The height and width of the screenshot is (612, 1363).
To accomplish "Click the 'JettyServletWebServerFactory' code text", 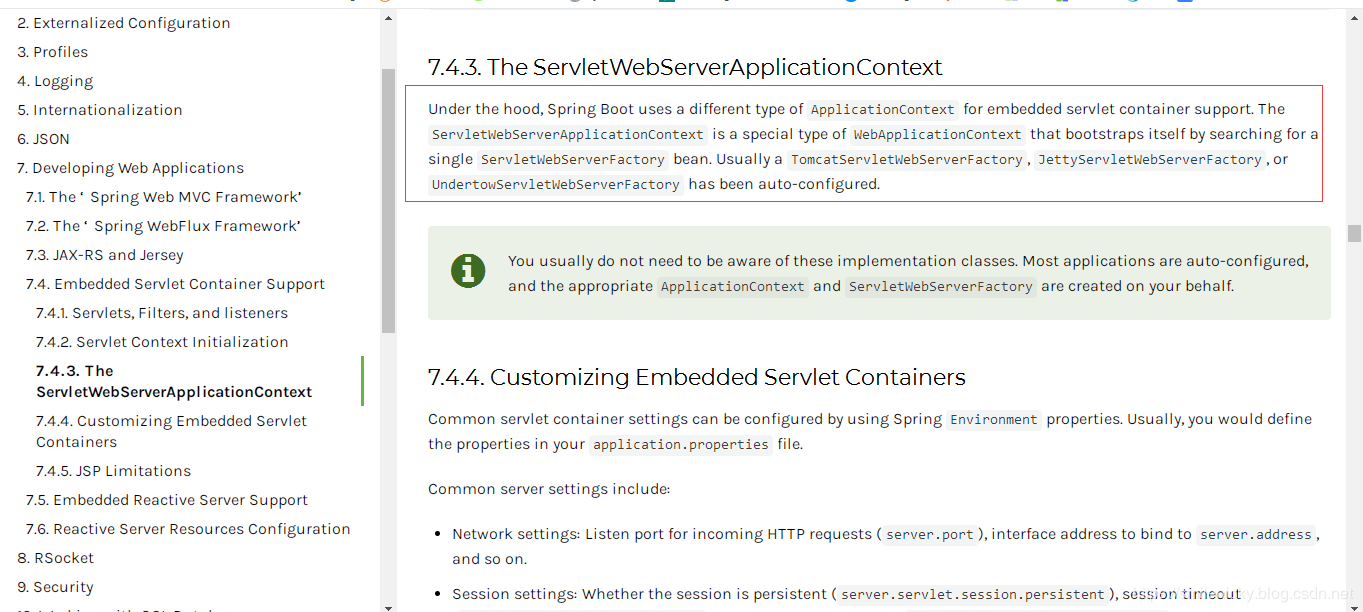I will (1150, 160).
